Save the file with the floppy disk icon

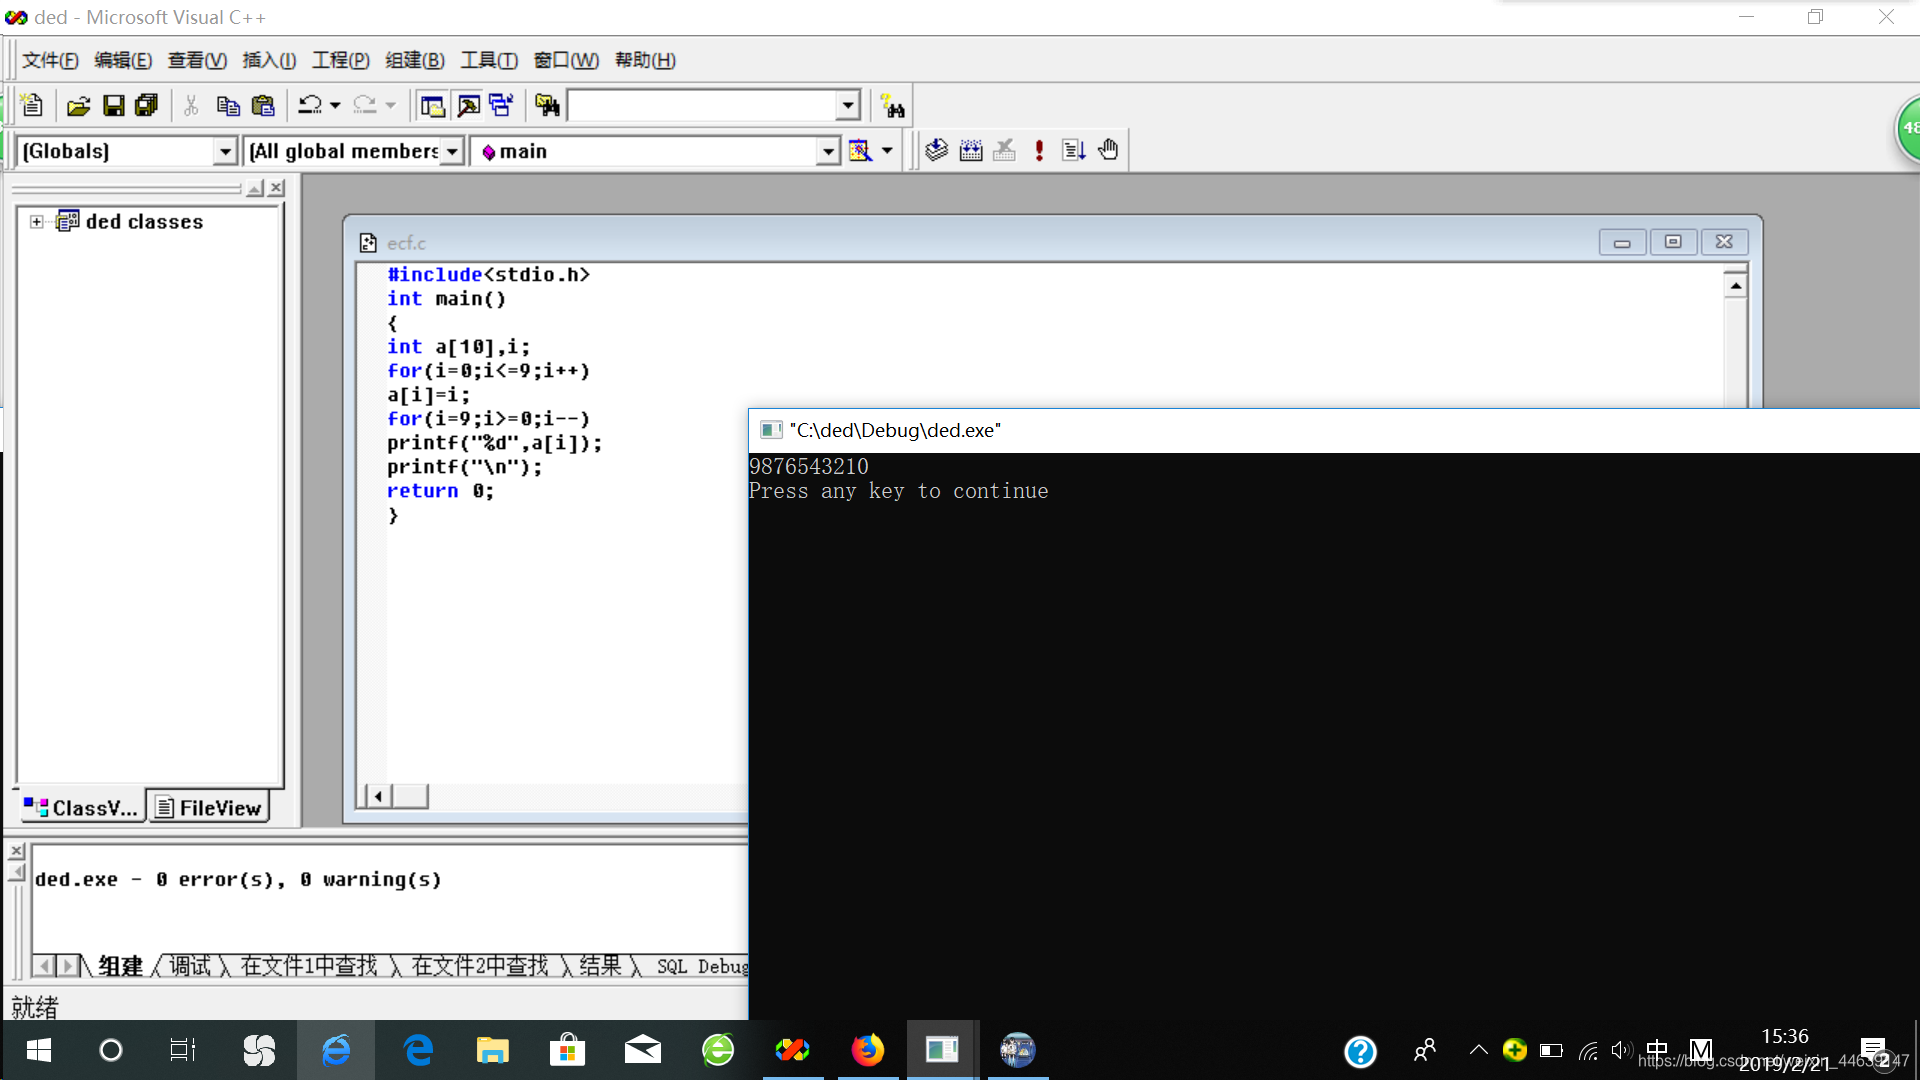(114, 105)
